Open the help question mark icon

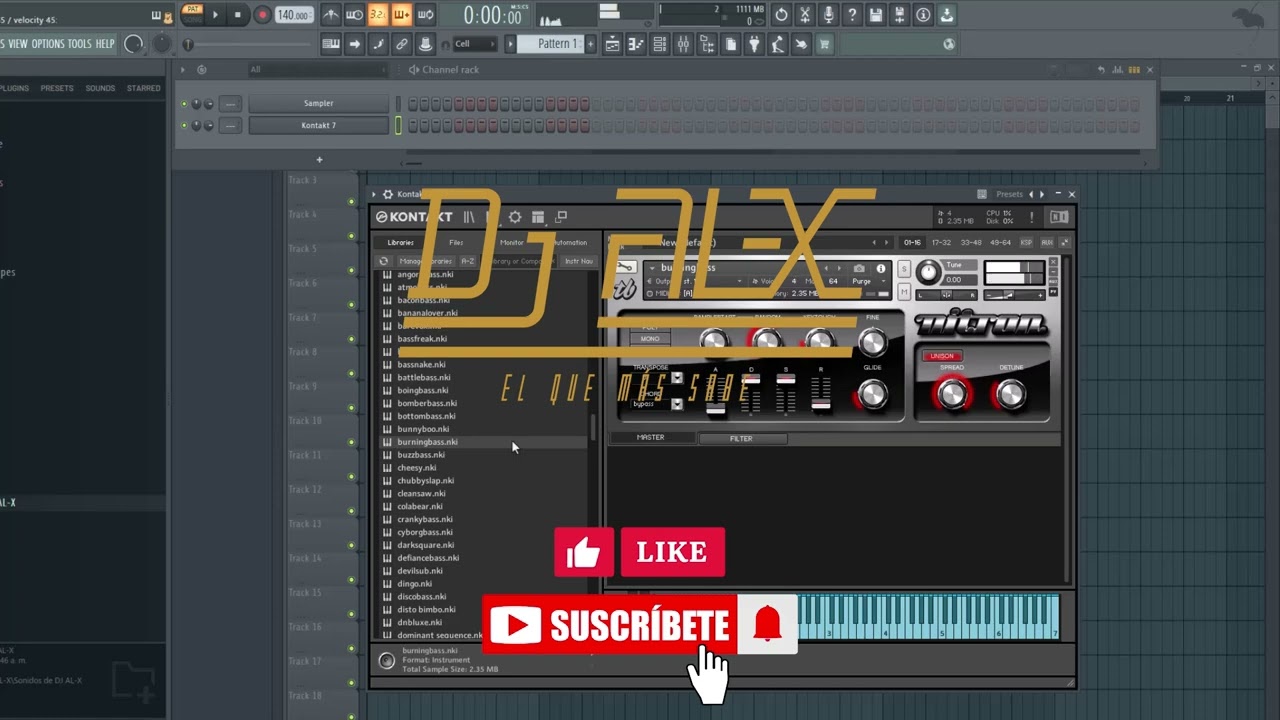tap(852, 14)
